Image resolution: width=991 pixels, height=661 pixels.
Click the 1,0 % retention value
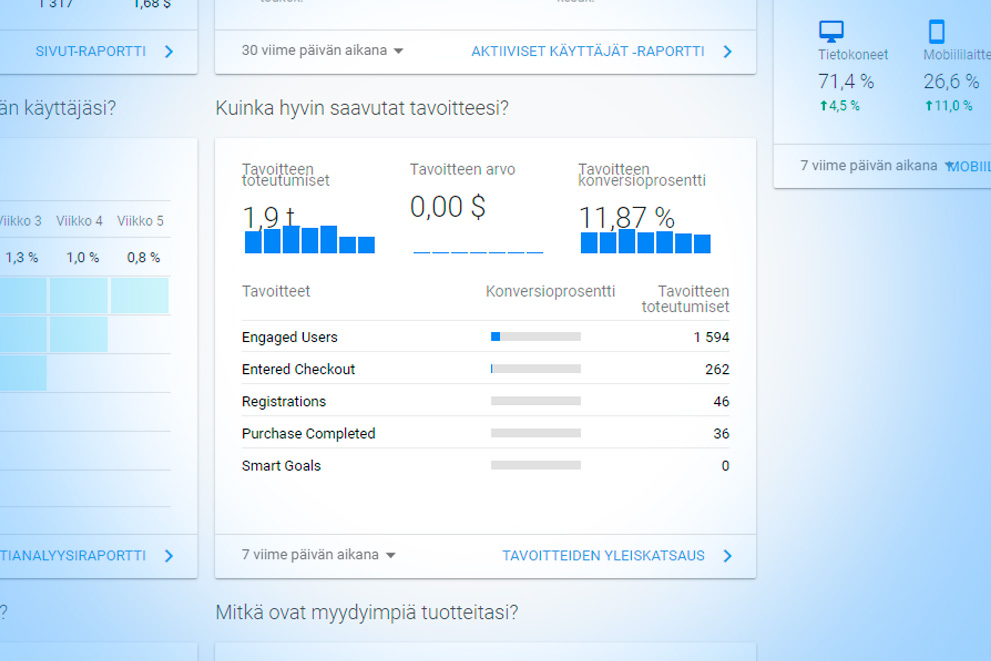[83, 258]
